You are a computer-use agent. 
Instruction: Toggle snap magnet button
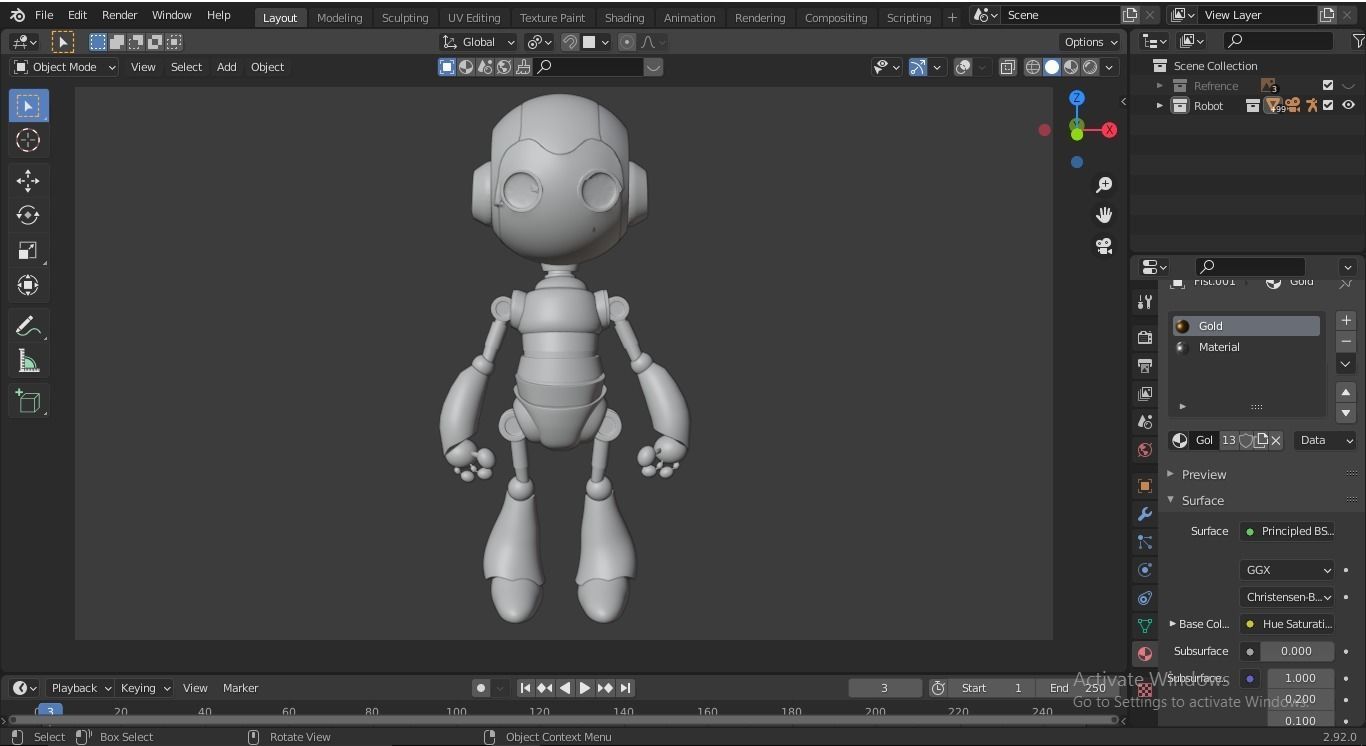coord(569,42)
